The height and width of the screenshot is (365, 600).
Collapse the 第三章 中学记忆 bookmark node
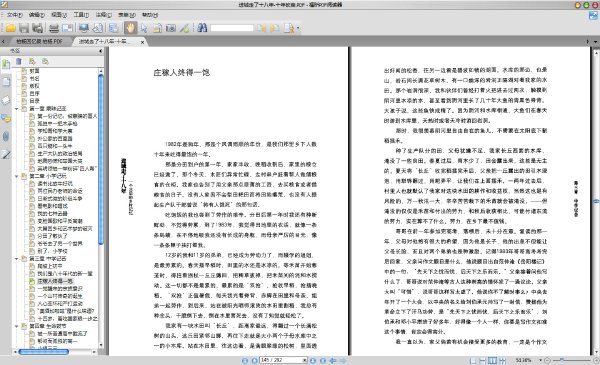17,259
